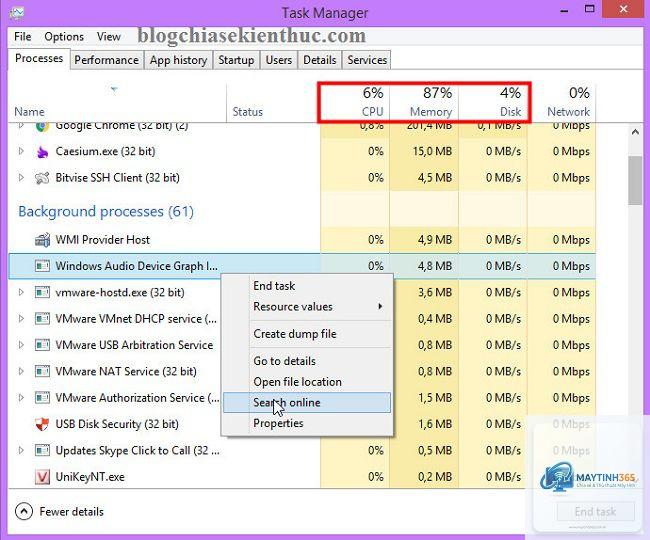The image size is (650, 540).
Task: Open the View menu
Action: click(x=109, y=37)
